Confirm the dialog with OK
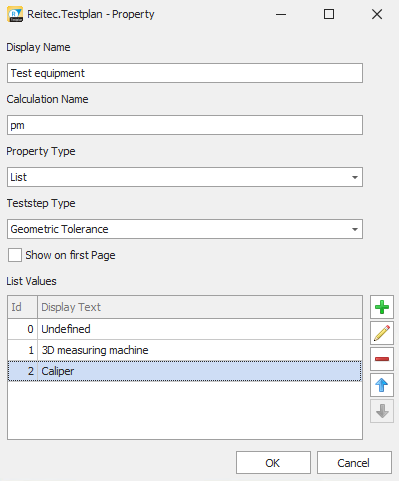The width and height of the screenshot is (399, 481). pyautogui.click(x=273, y=463)
